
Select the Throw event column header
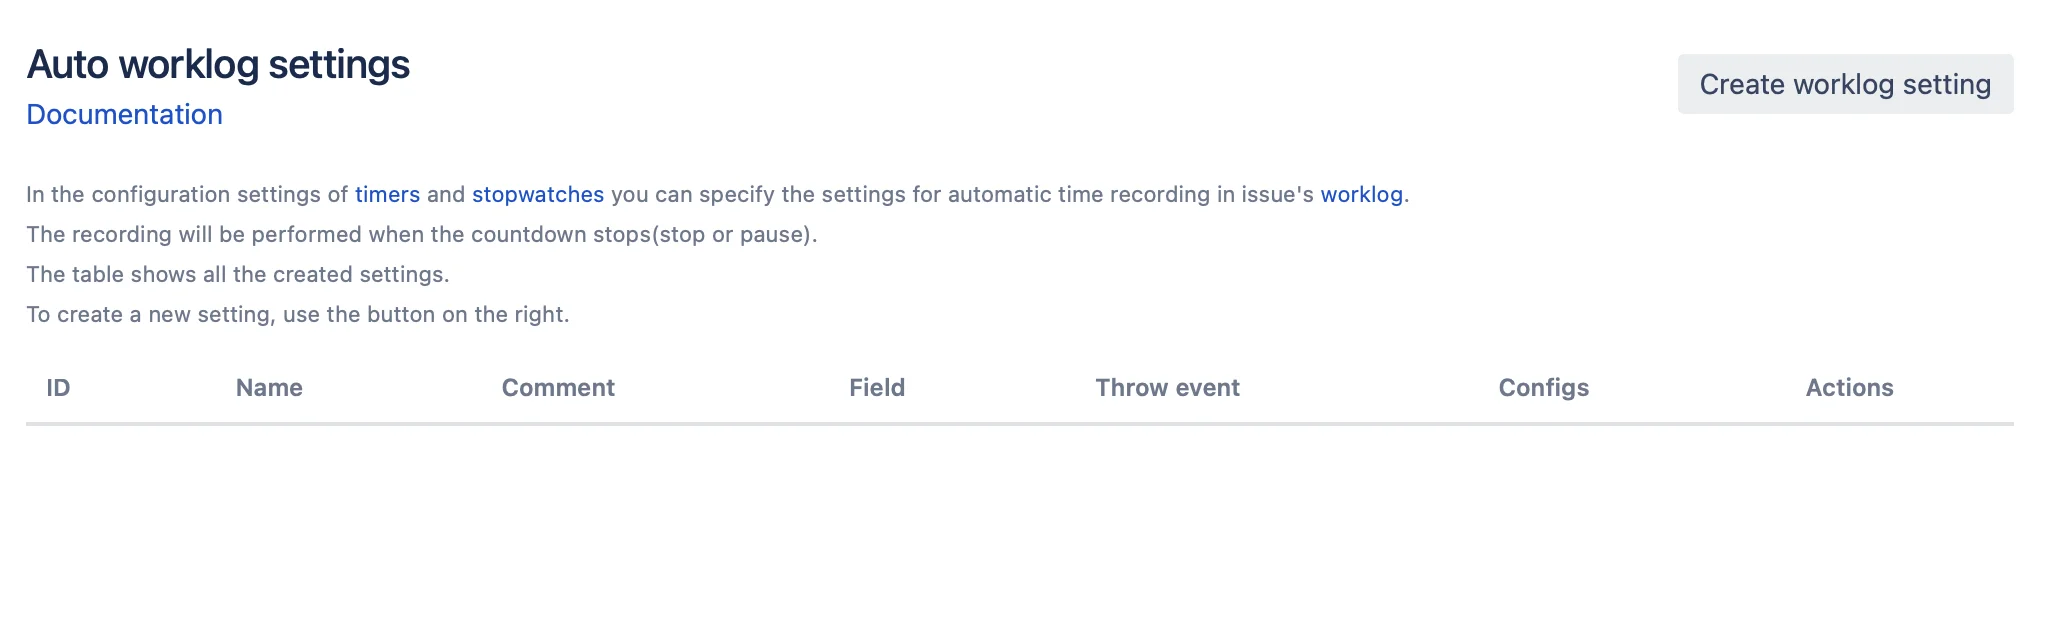click(1167, 388)
